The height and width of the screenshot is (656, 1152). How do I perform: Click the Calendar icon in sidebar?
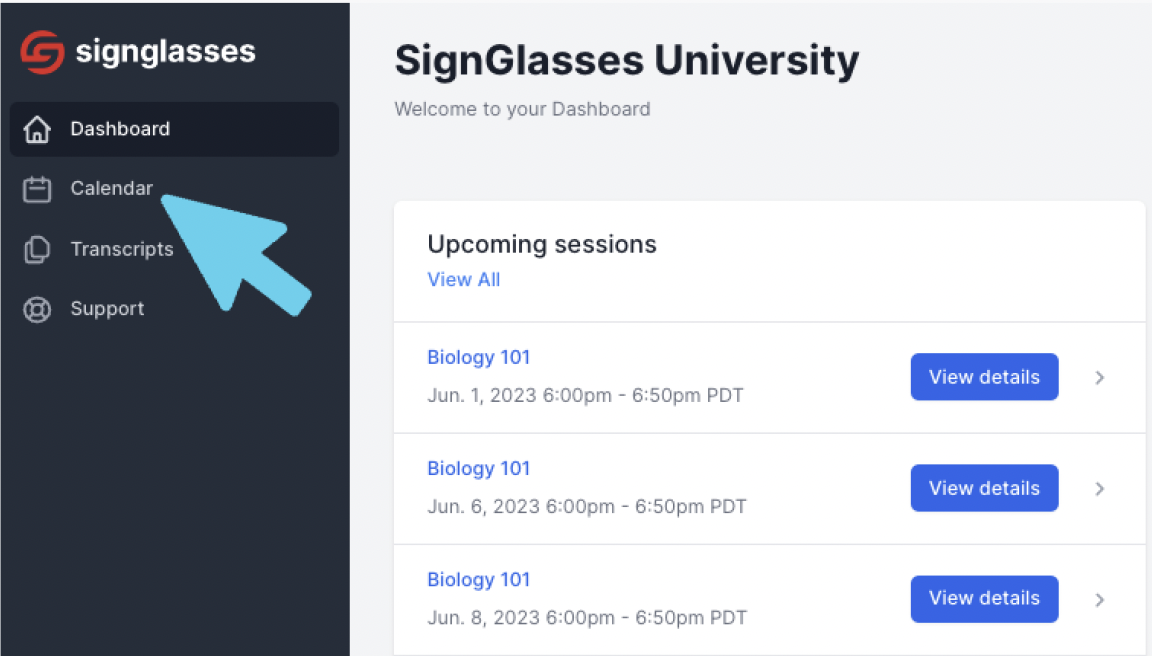click(x=37, y=190)
